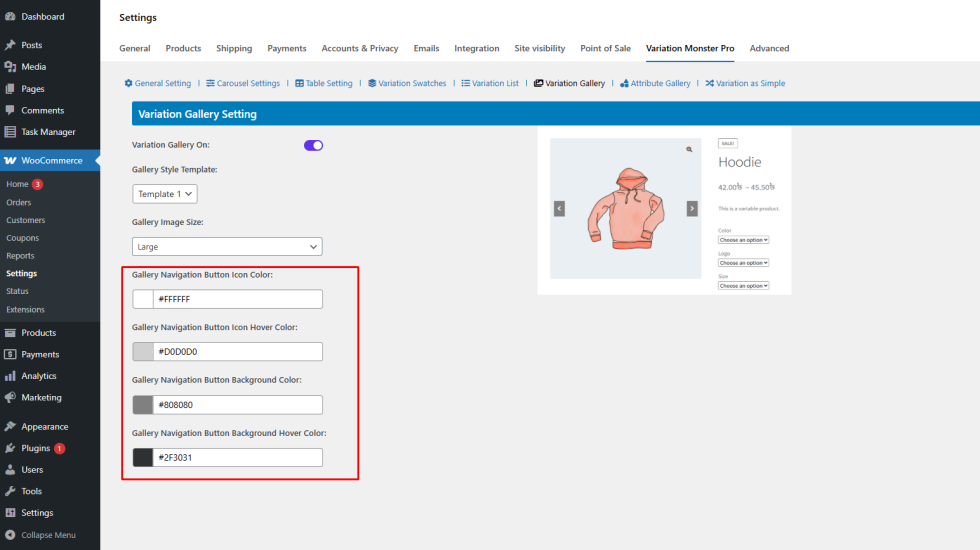980x550 pixels.
Task: Open the Color option dropdown in preview
Action: coord(743,240)
